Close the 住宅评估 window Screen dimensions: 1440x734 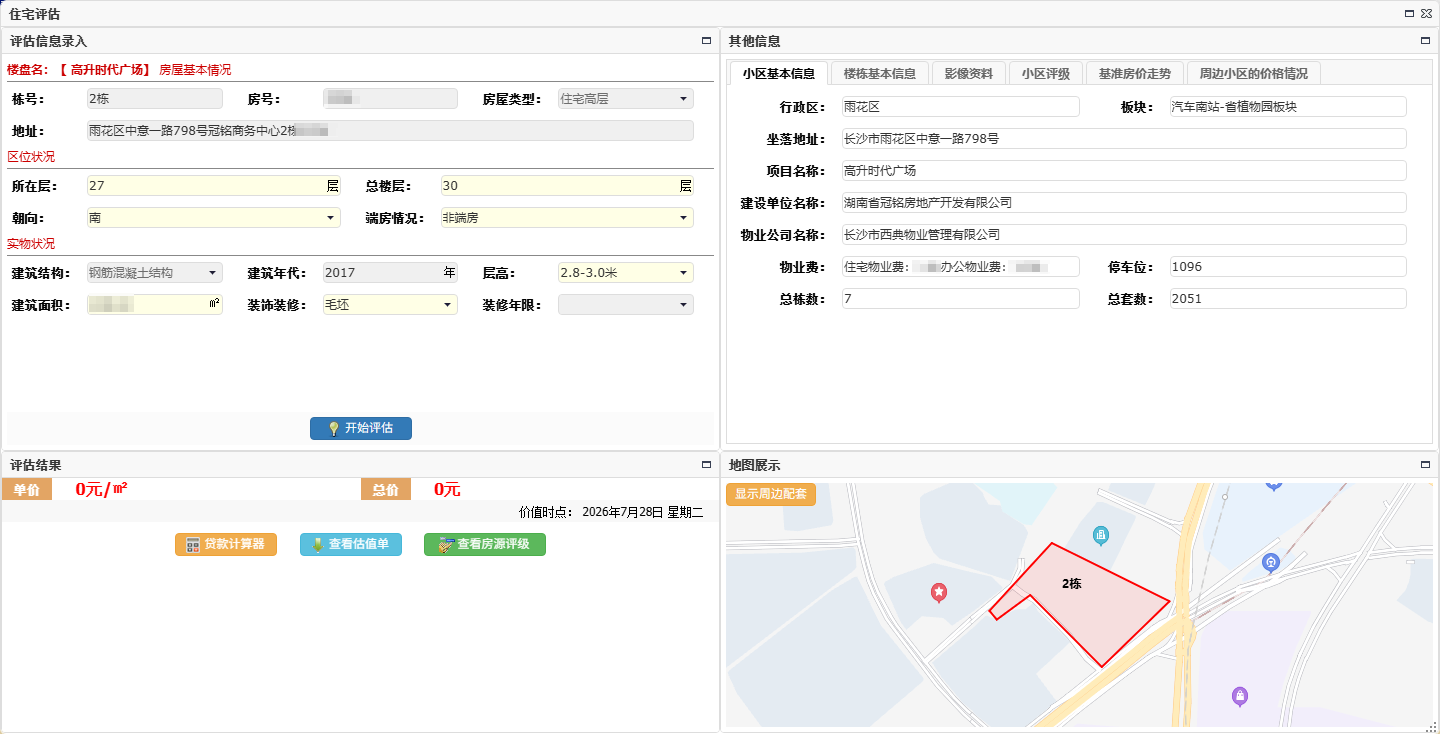tap(1426, 13)
